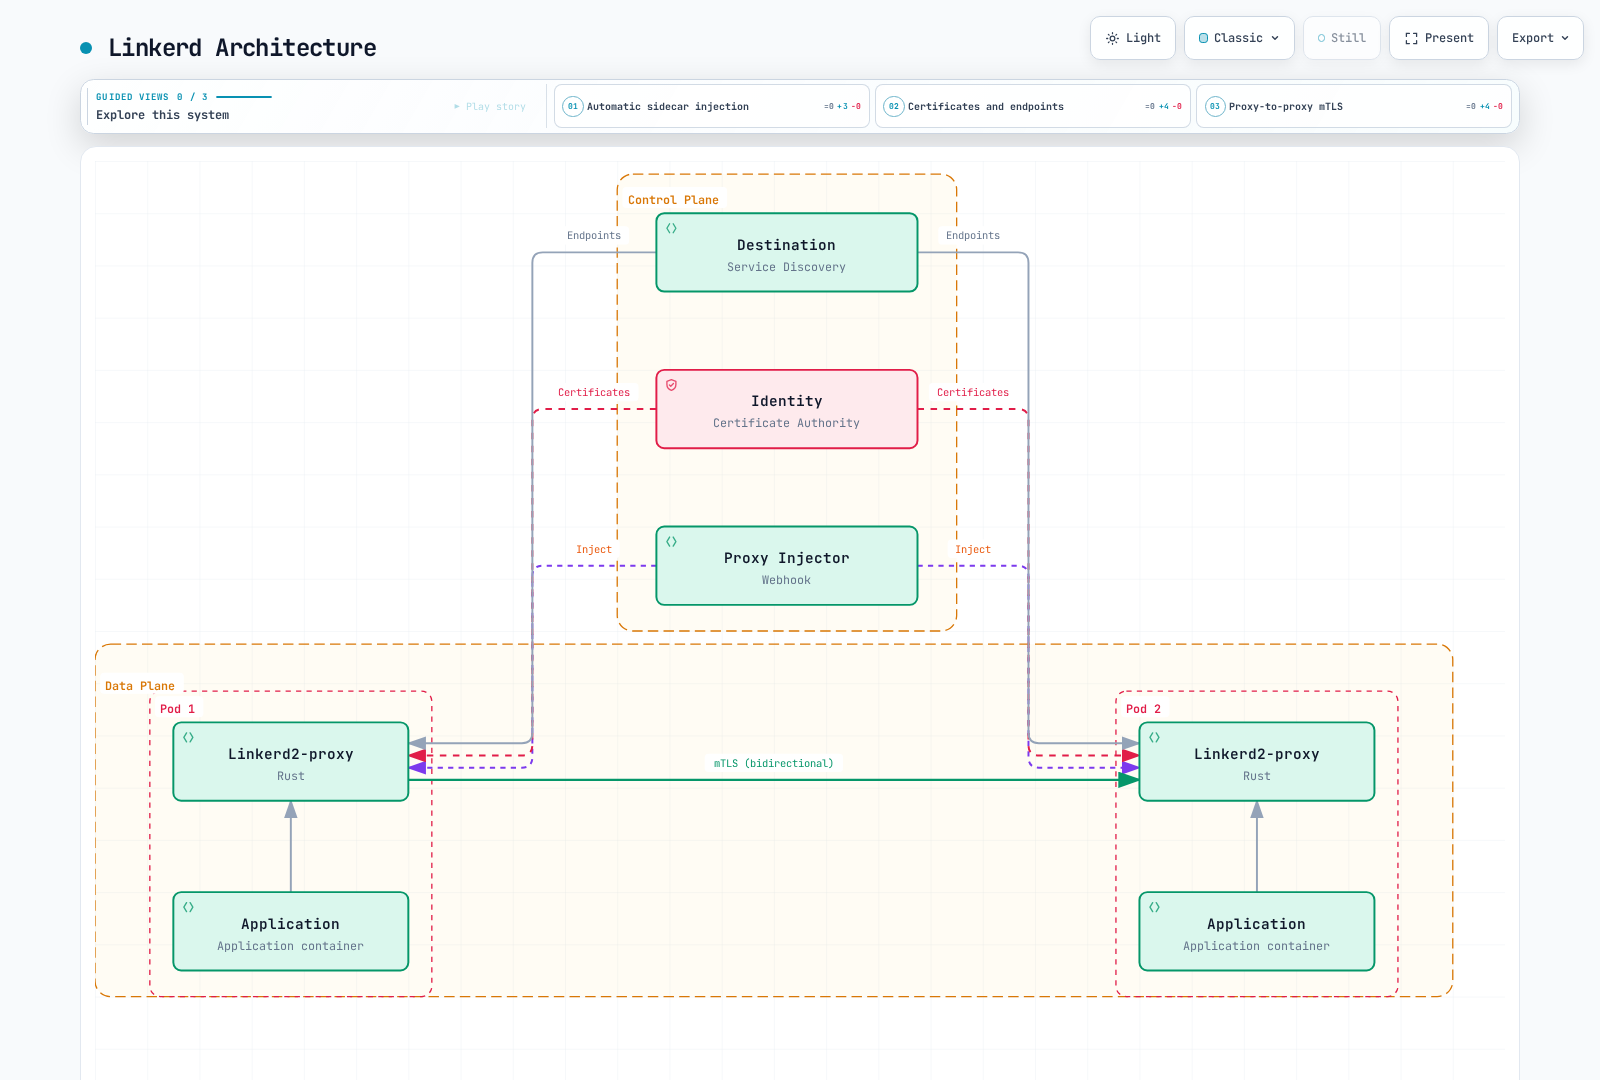The width and height of the screenshot is (1600, 1080).
Task: Click the left Endpoints edge label
Action: click(594, 236)
